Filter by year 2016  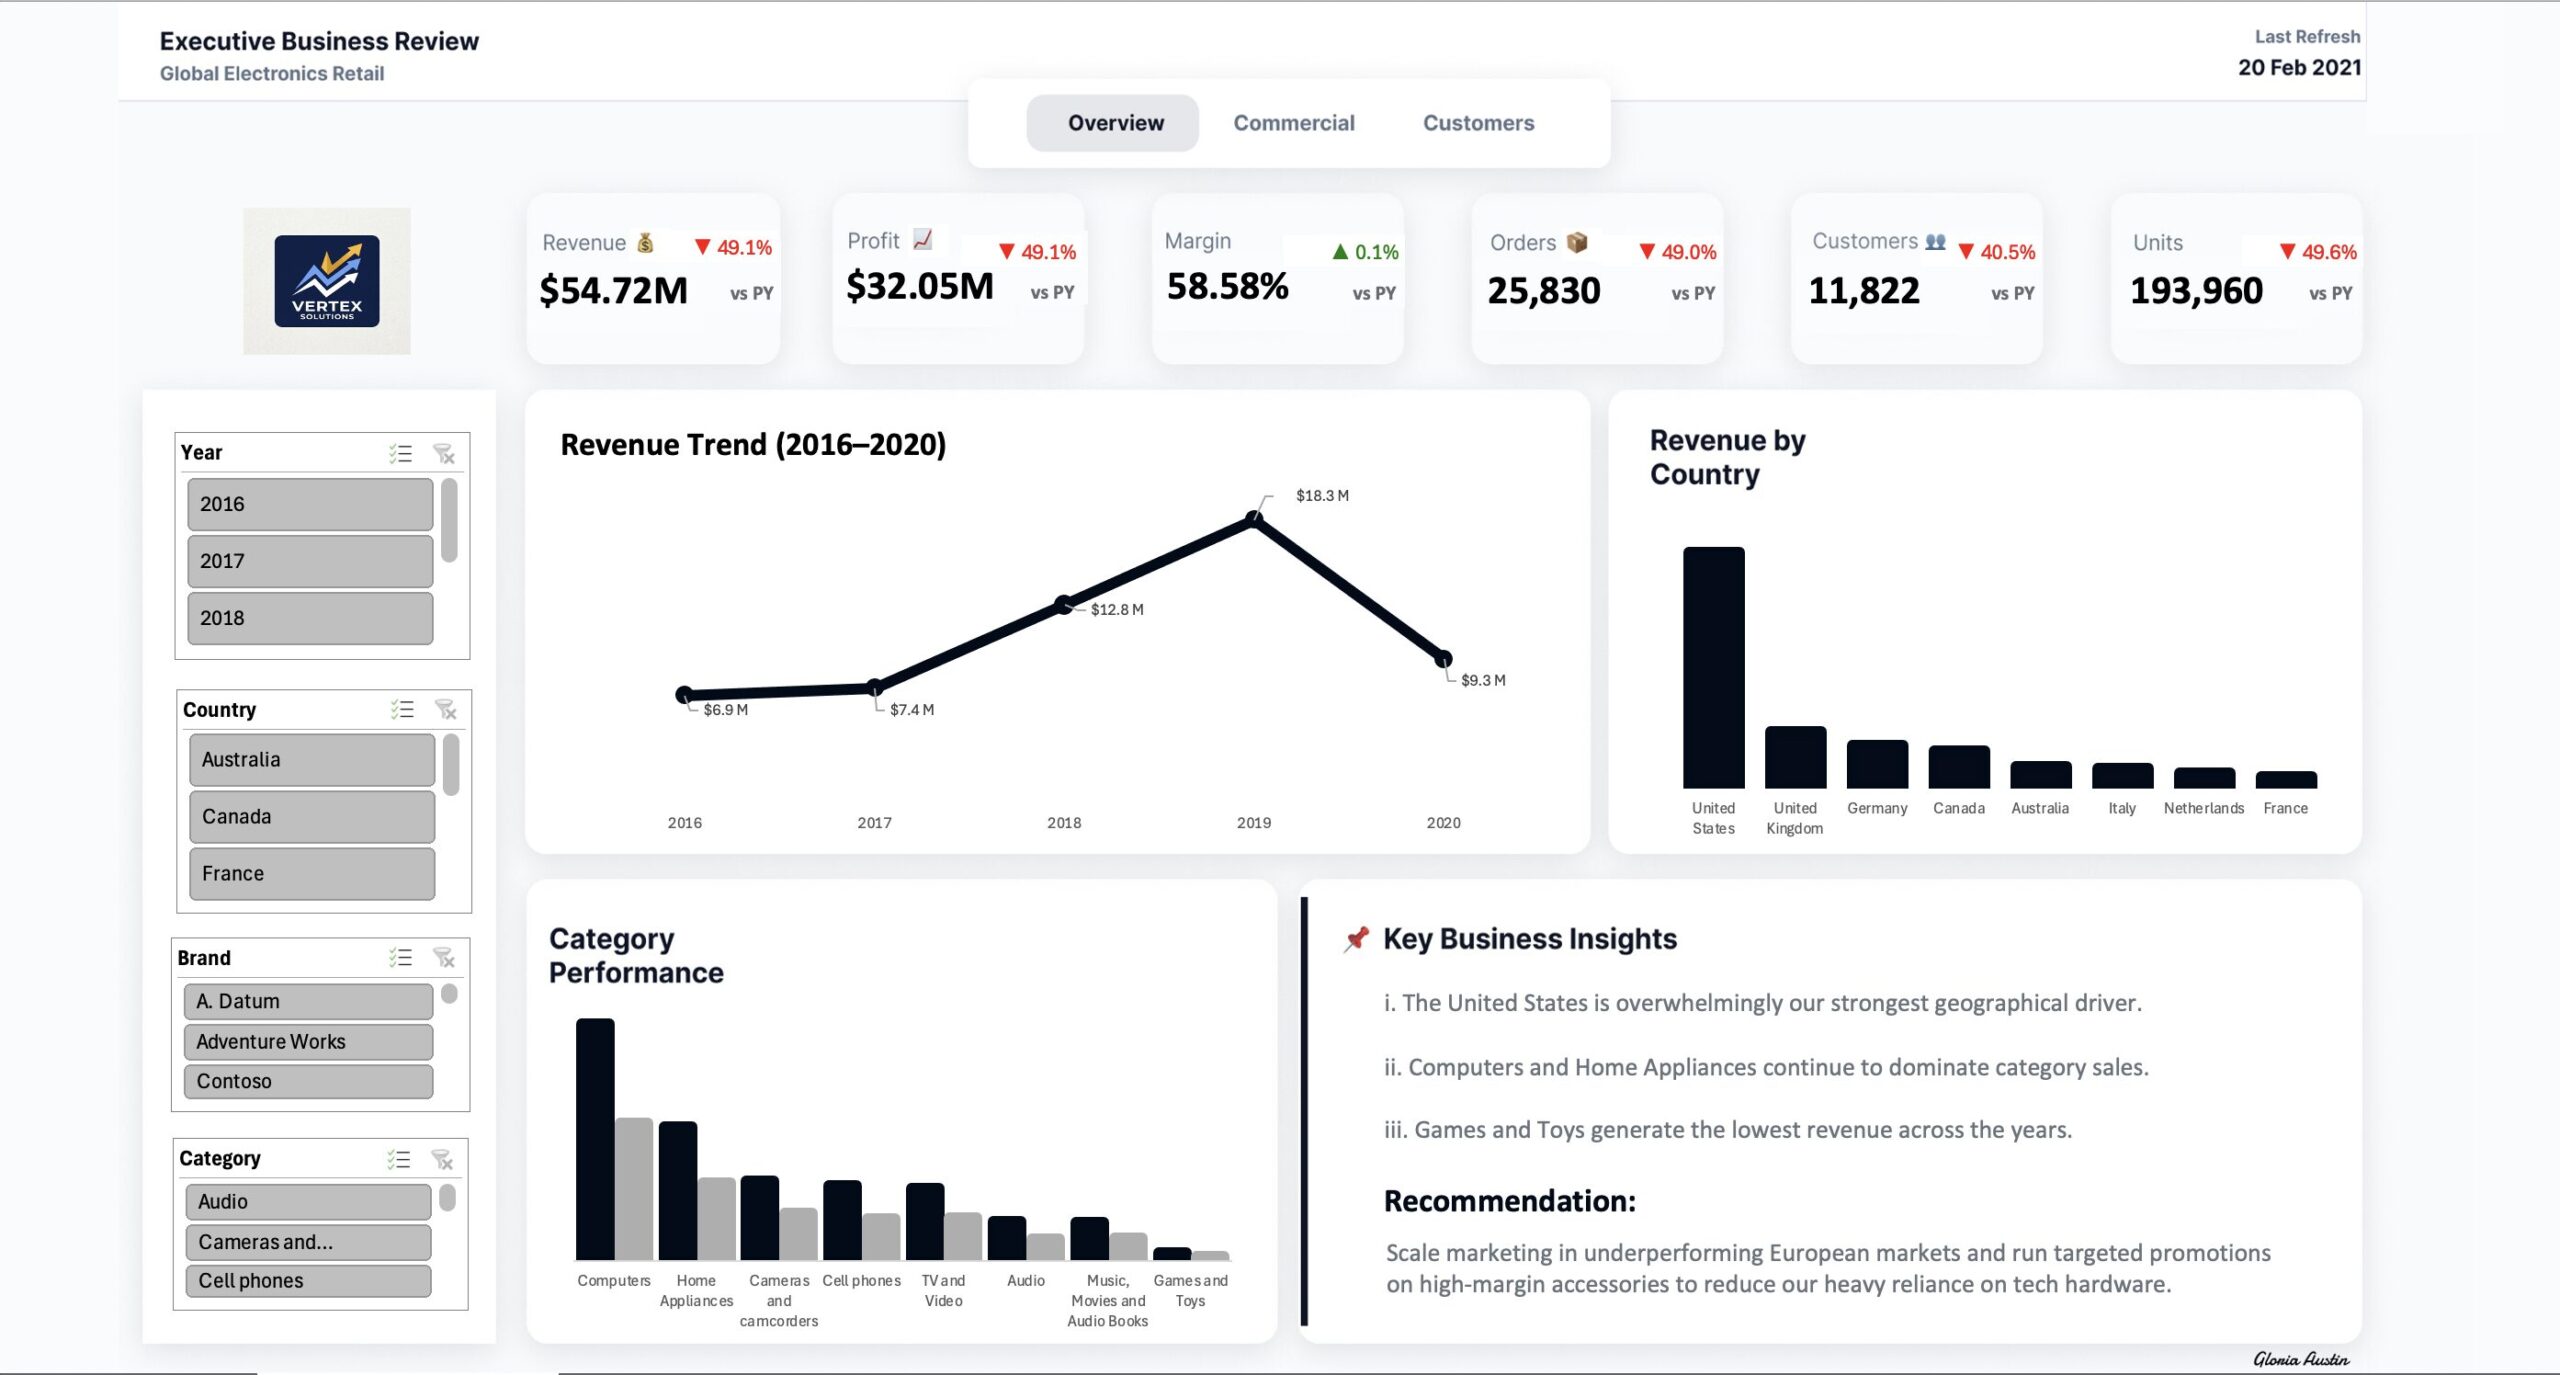[x=310, y=504]
